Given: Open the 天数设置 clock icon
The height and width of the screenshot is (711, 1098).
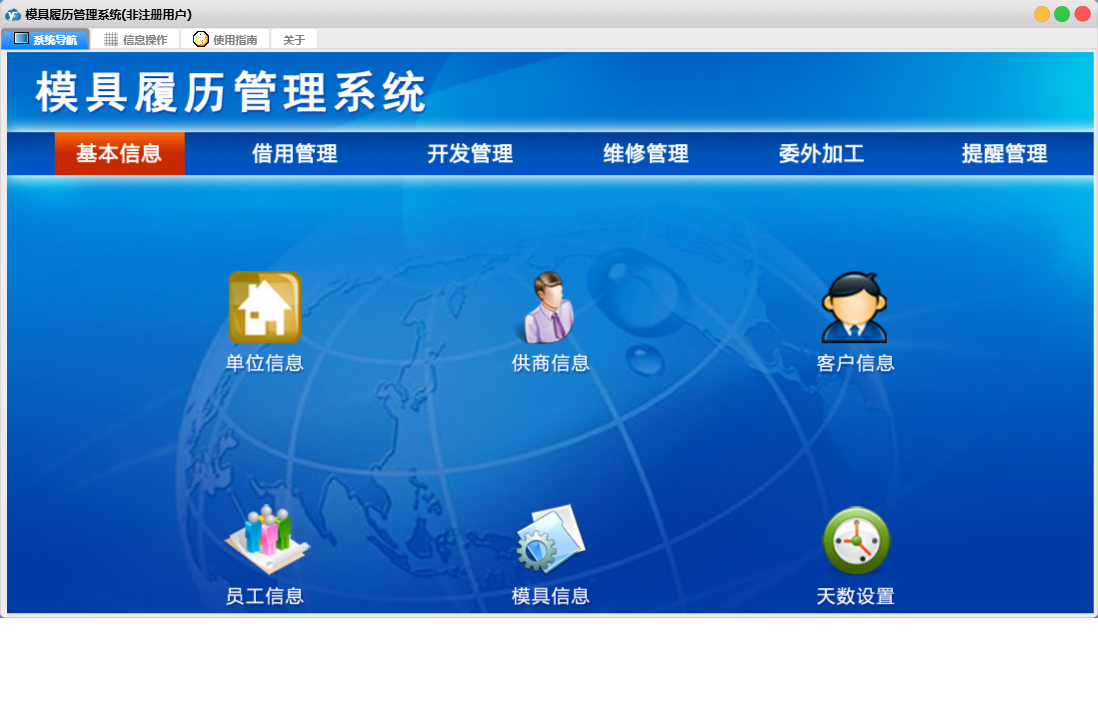Looking at the screenshot, I should click(856, 540).
